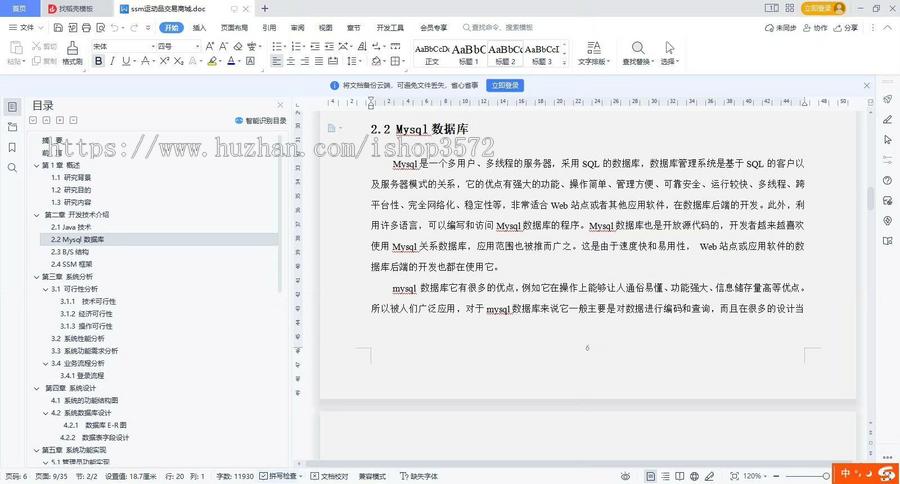Open the Insert (插入) ribbon tab
Viewport: 900px width, 484px height.
199,28
